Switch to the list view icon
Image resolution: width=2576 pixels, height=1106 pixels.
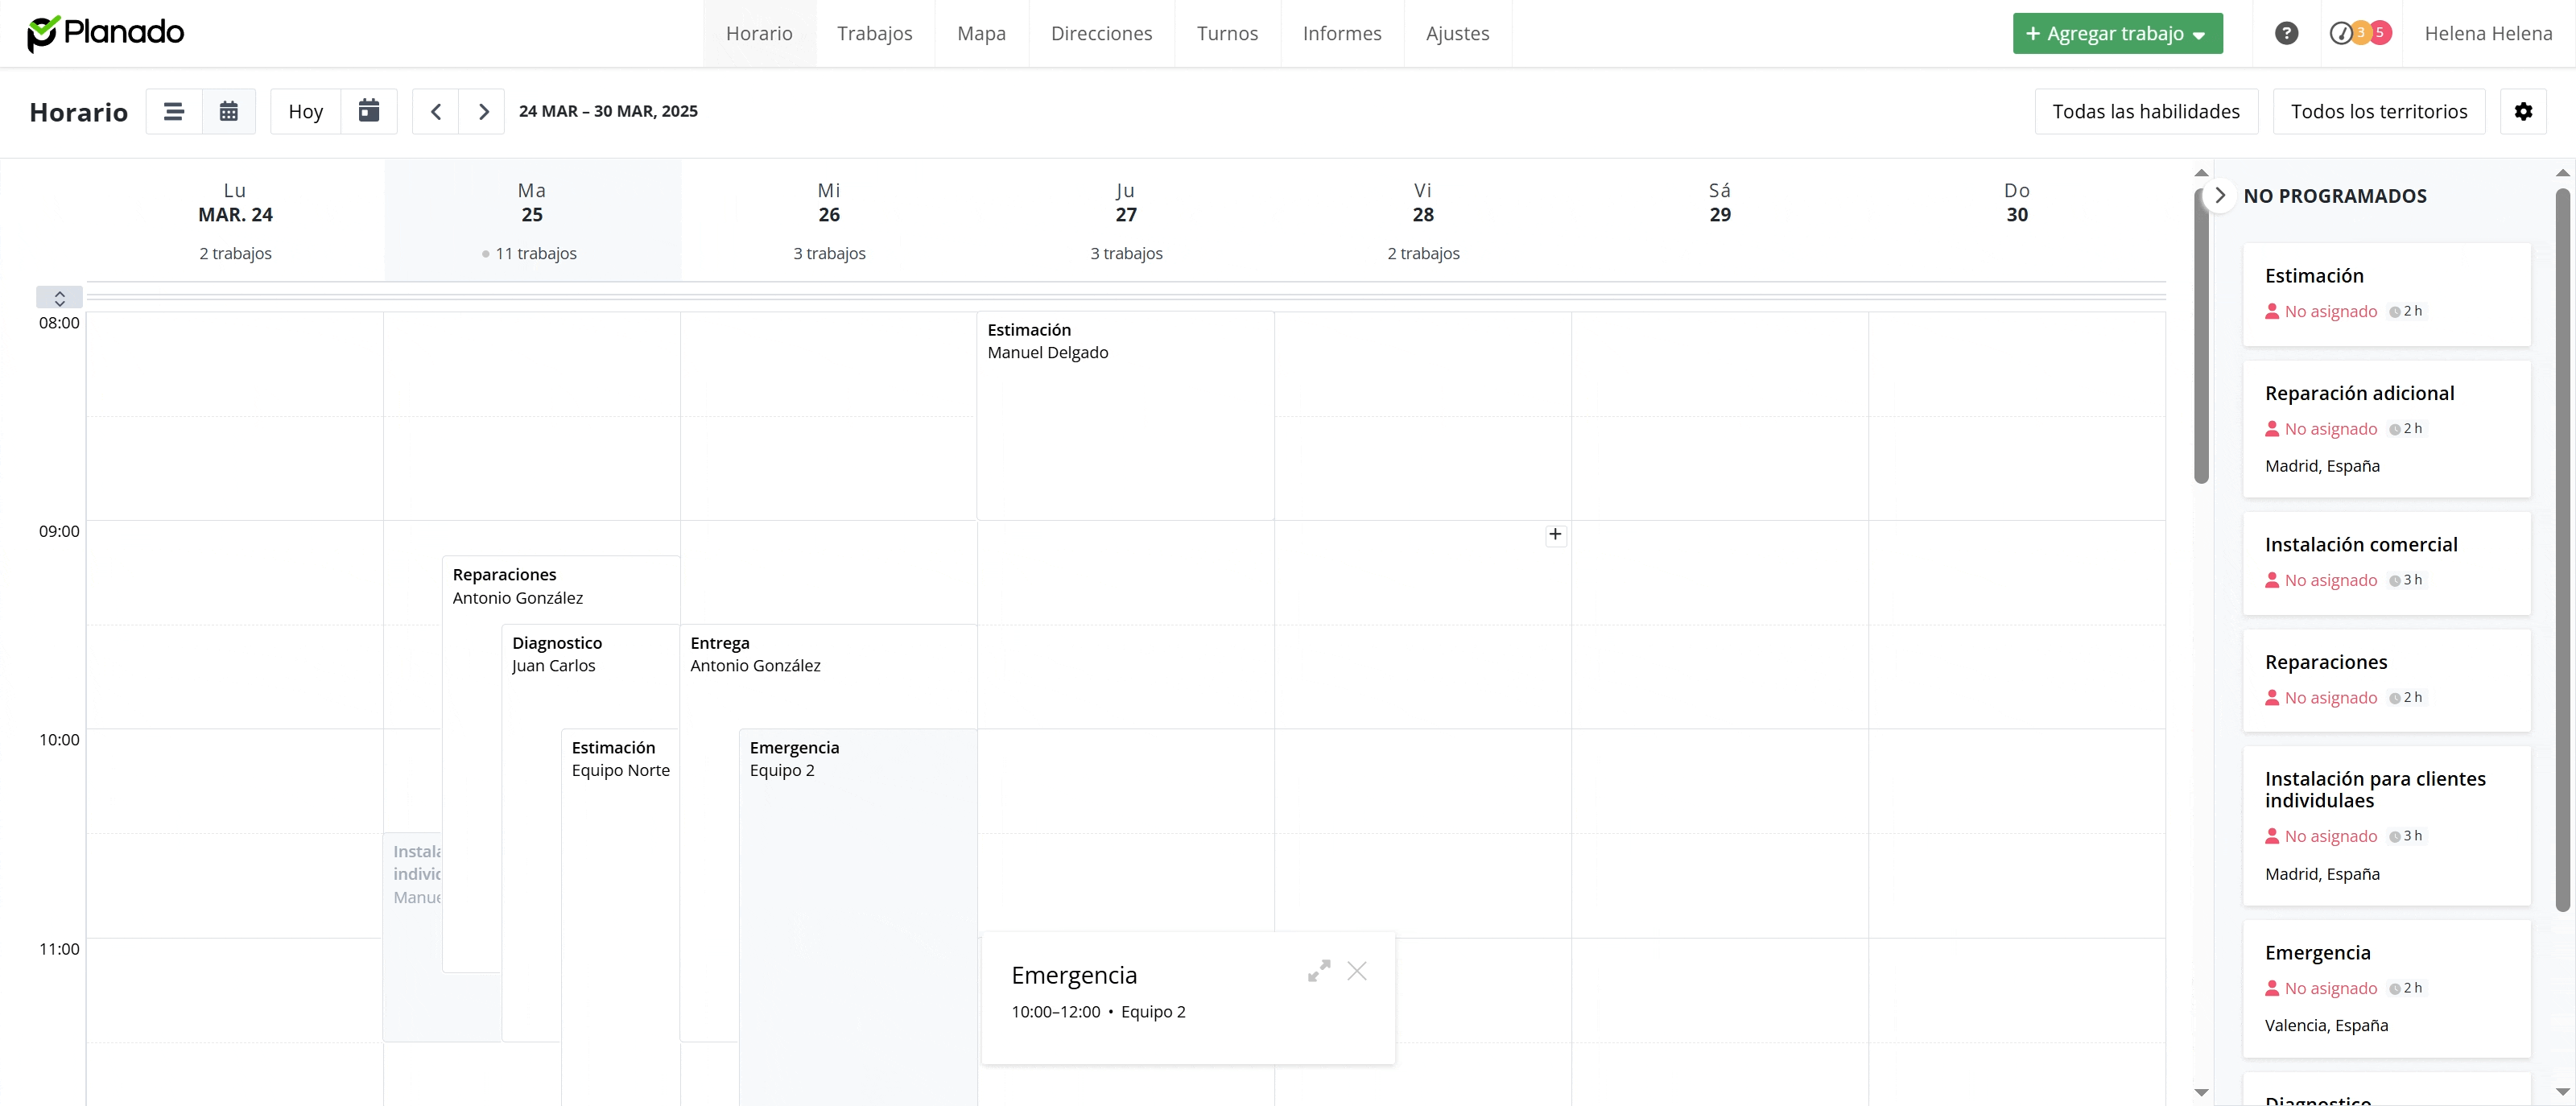coord(174,111)
